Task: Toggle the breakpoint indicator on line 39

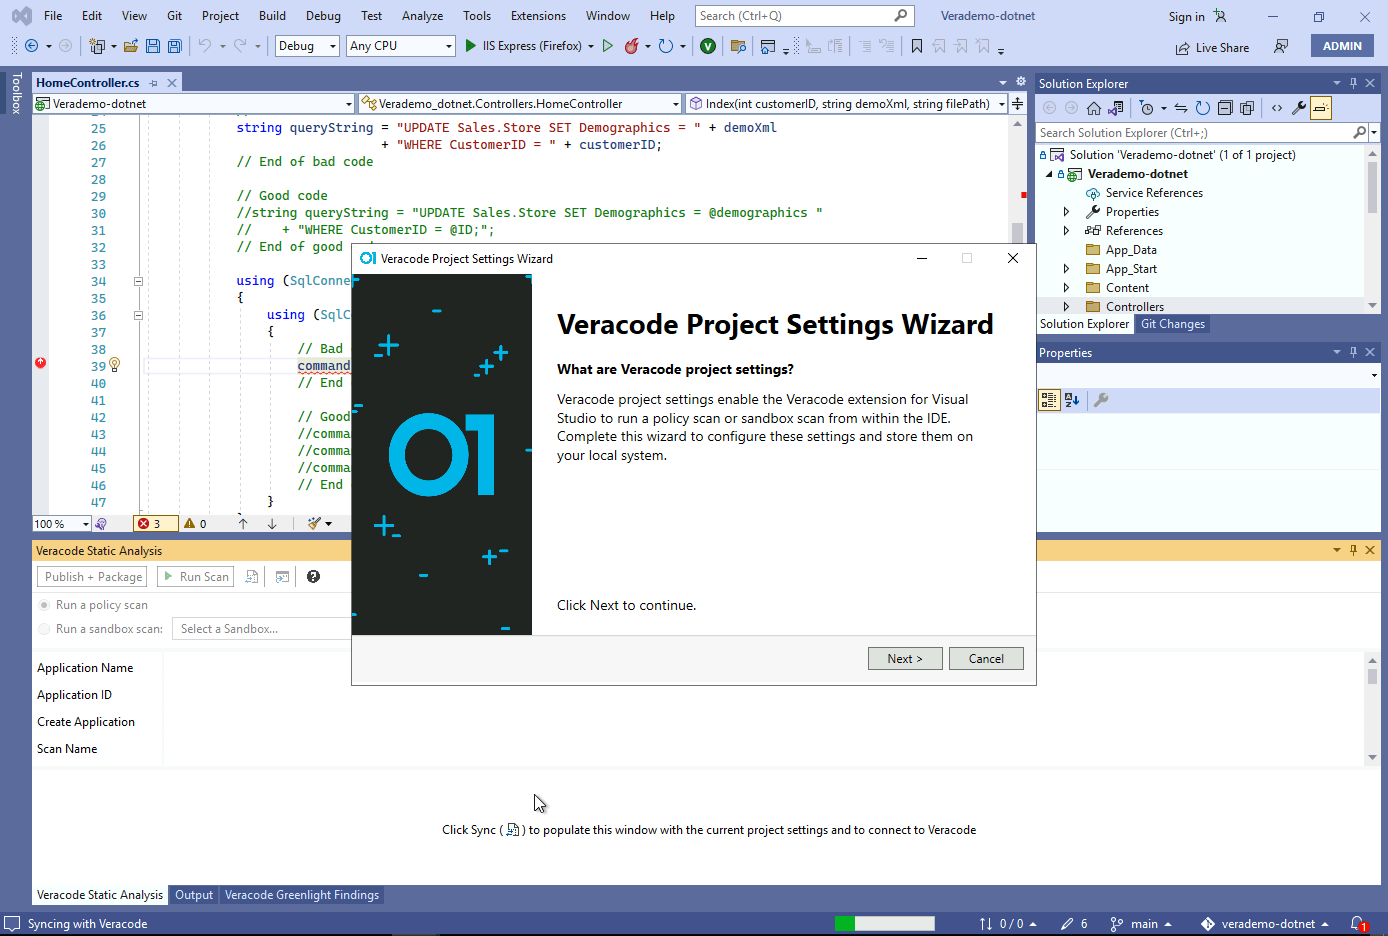Action: [x=41, y=364]
